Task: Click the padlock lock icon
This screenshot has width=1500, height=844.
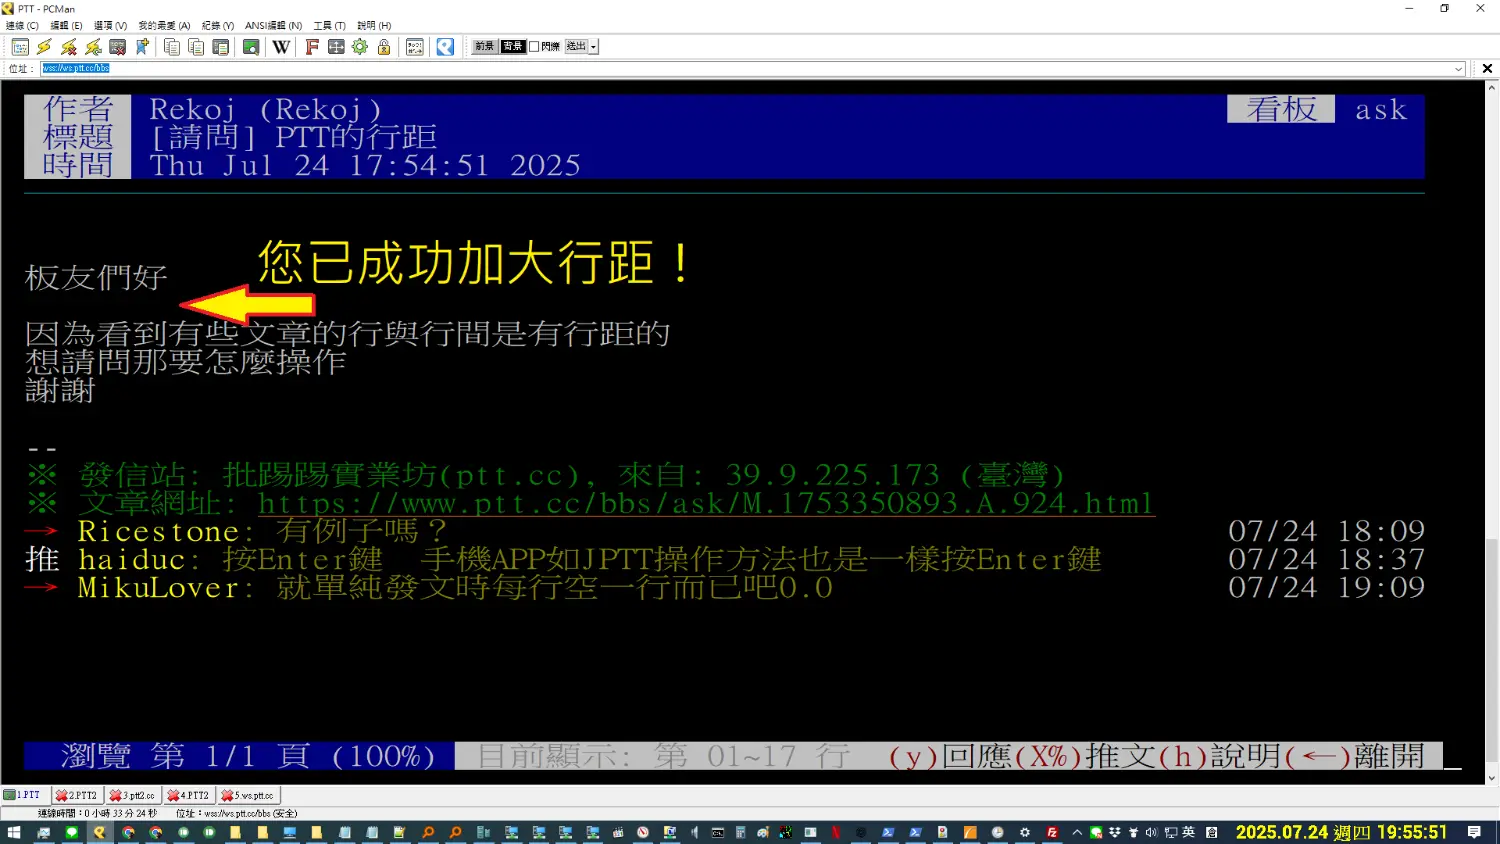Action: 384,47
